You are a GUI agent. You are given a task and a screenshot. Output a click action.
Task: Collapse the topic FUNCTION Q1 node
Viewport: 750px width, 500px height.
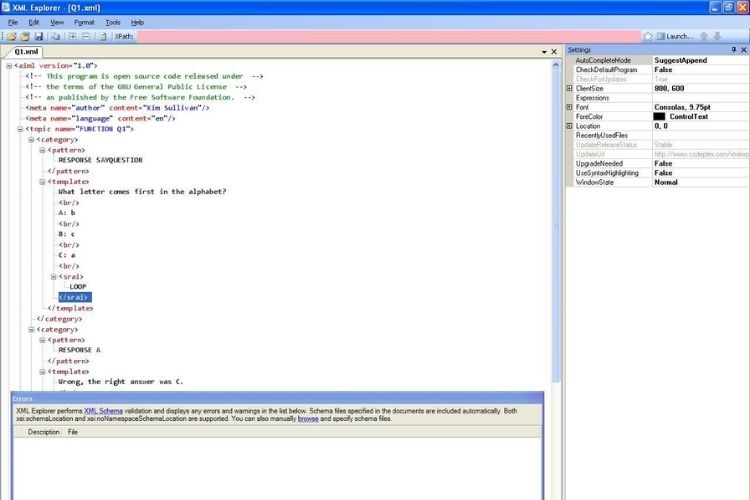pyautogui.click(x=20, y=129)
